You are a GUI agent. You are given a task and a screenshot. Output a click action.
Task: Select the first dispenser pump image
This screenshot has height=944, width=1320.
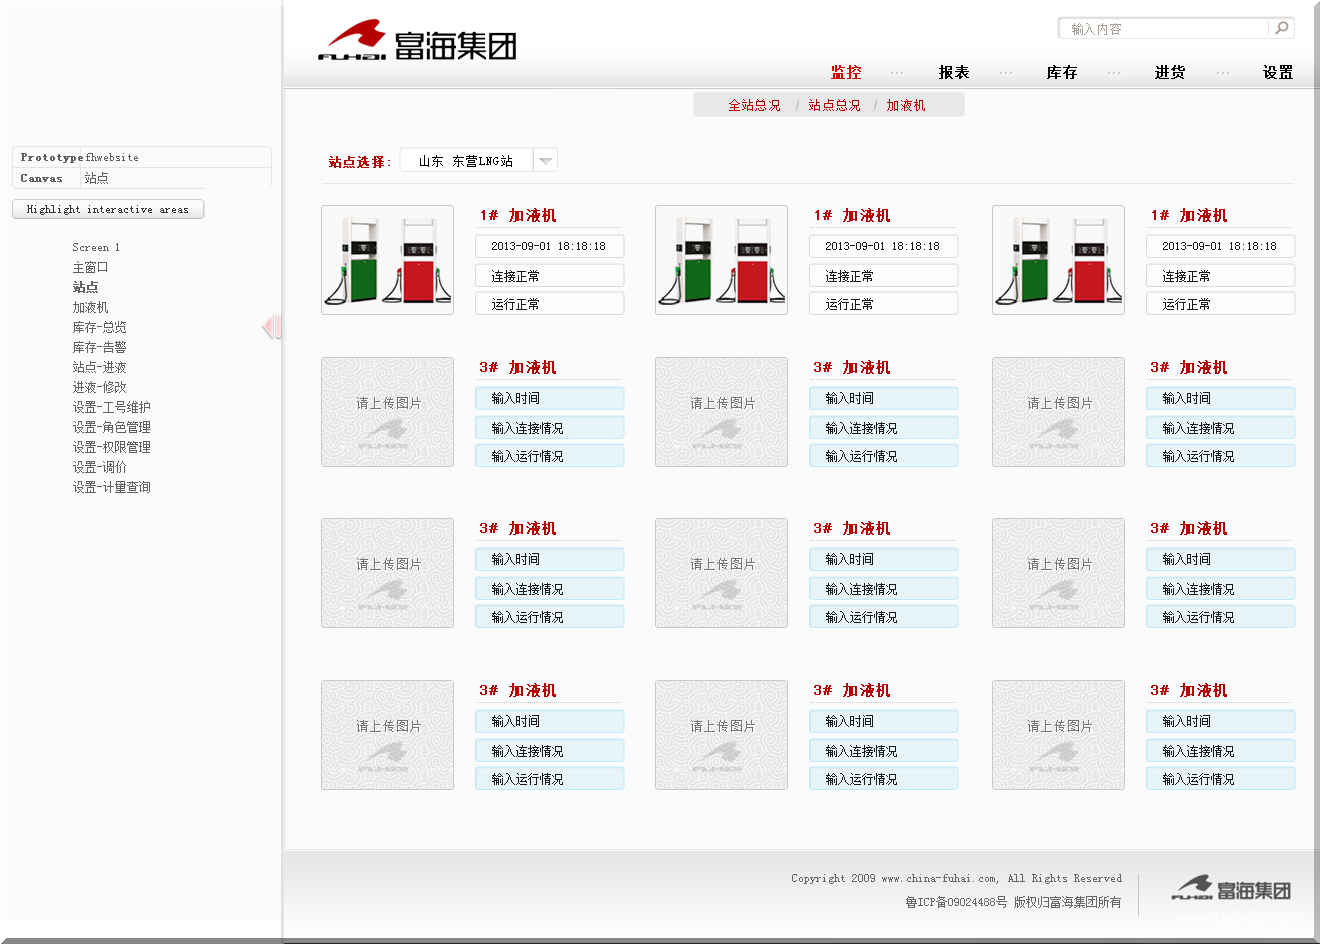[387, 260]
